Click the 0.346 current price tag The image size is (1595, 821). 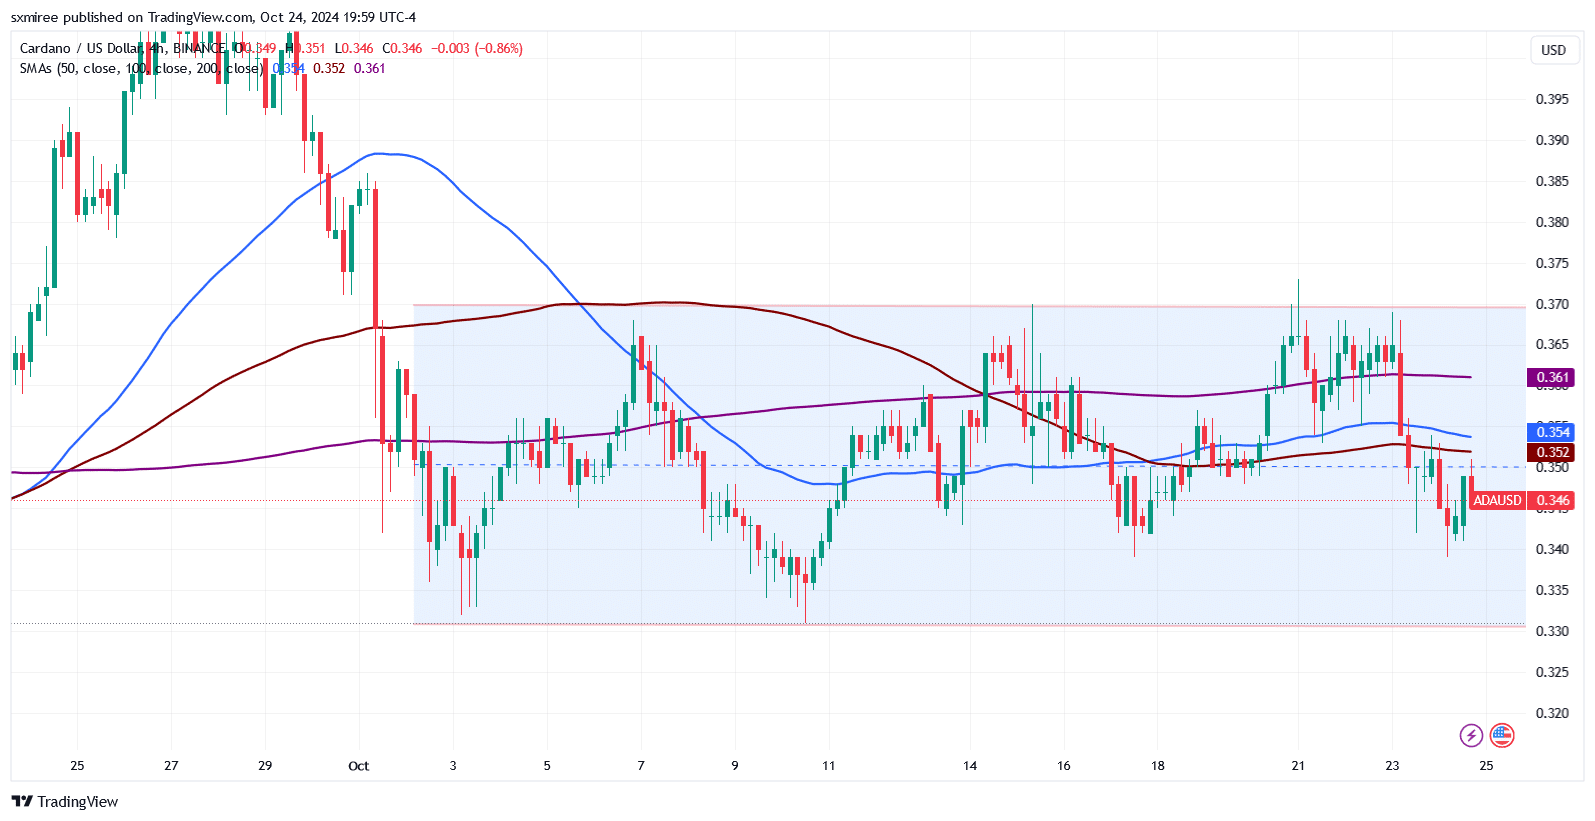point(1552,500)
